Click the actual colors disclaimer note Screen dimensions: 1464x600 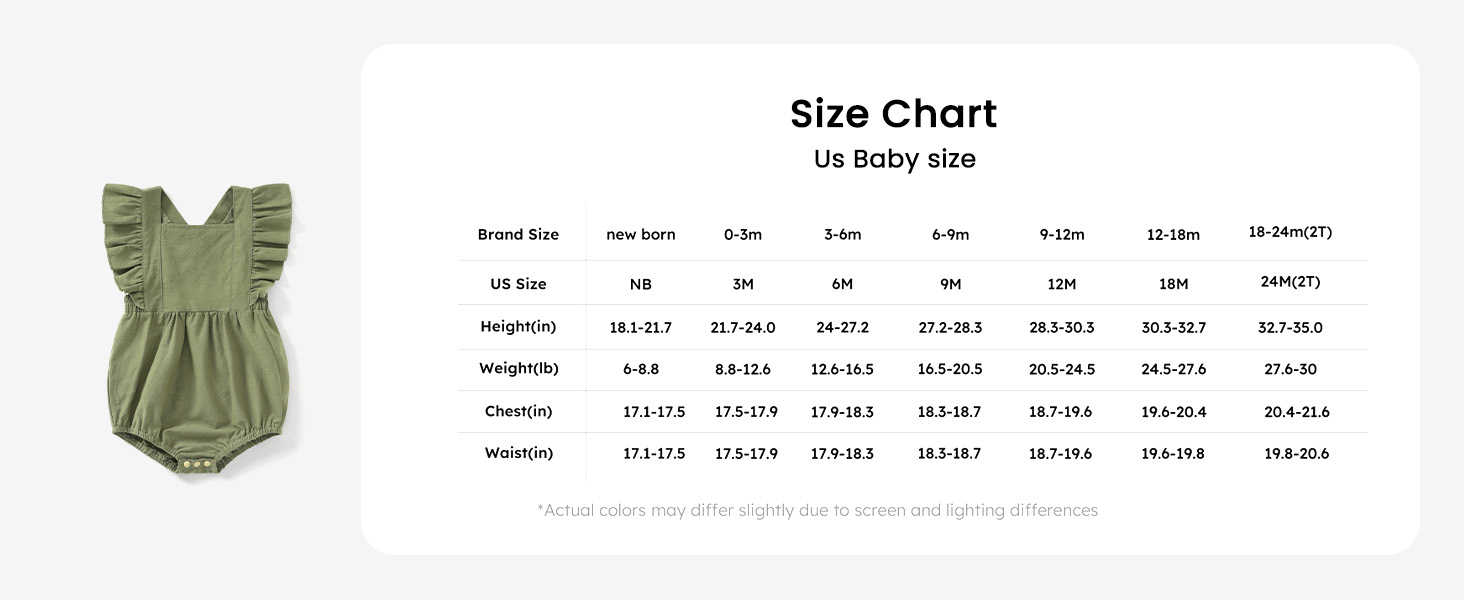[818, 511]
